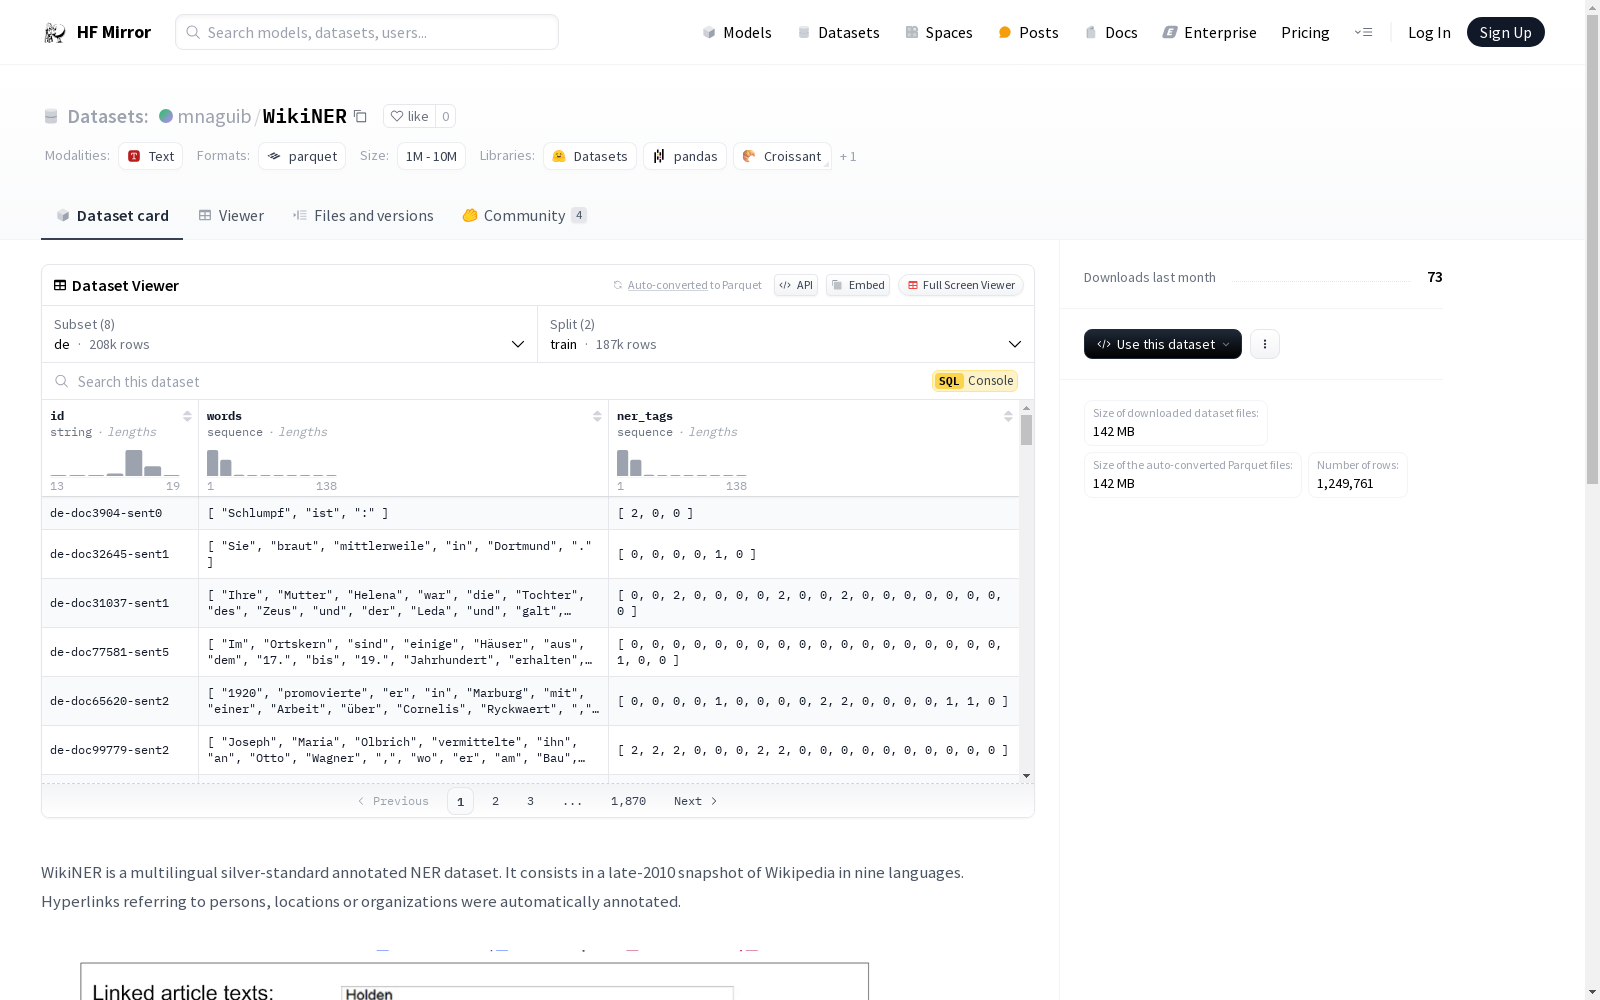Click the HF Mirror logo icon
The width and height of the screenshot is (1600, 1000).
pyautogui.click(x=55, y=33)
